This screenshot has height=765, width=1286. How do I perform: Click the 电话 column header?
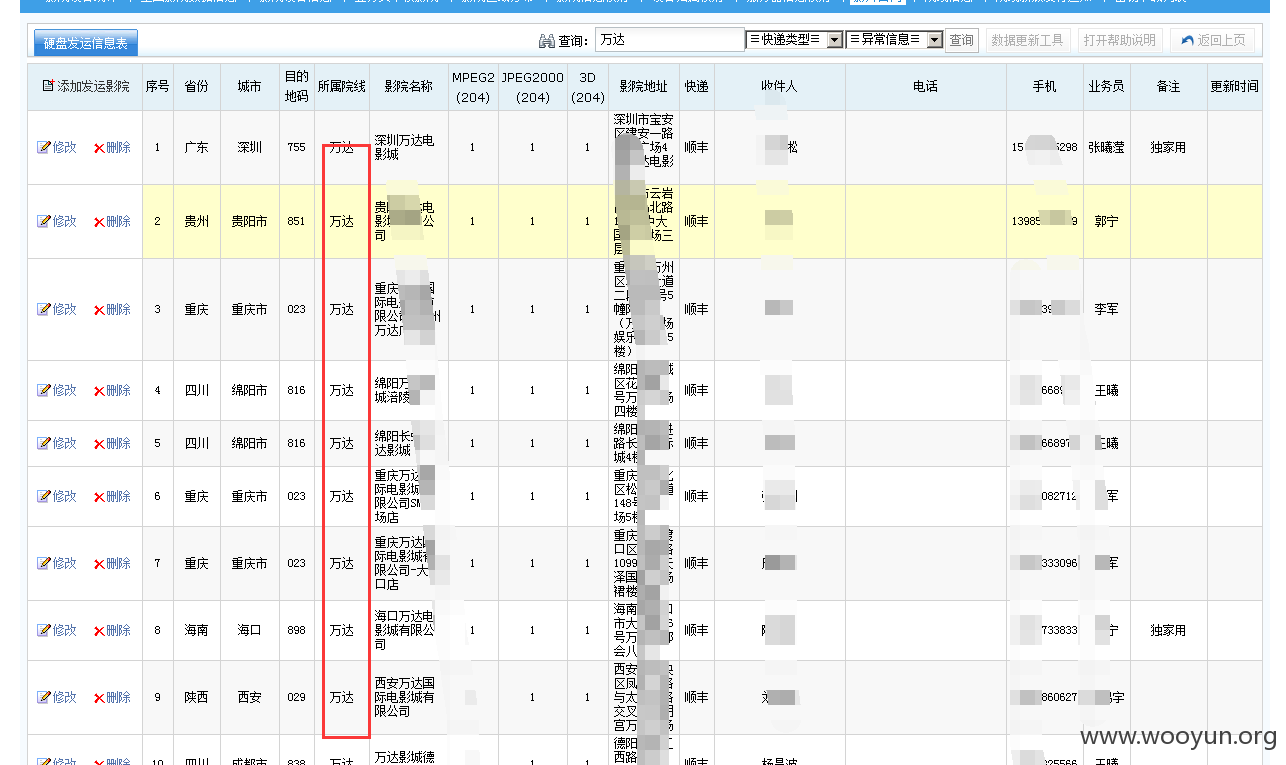tap(925, 87)
